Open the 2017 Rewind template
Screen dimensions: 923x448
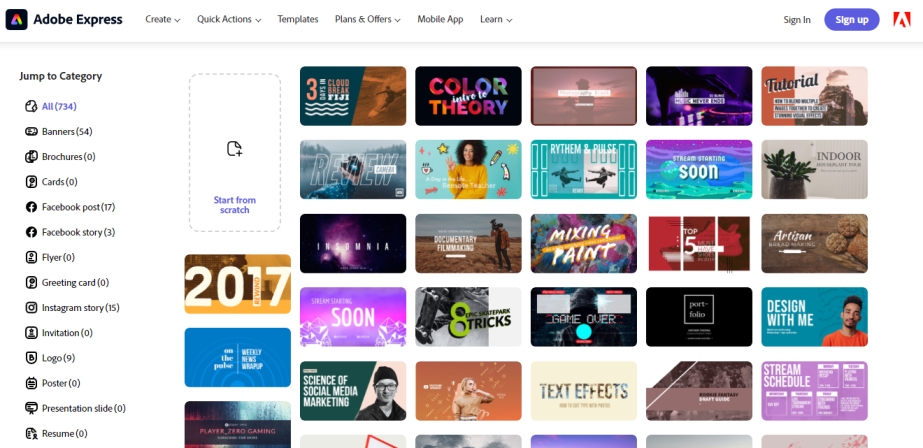coord(238,284)
